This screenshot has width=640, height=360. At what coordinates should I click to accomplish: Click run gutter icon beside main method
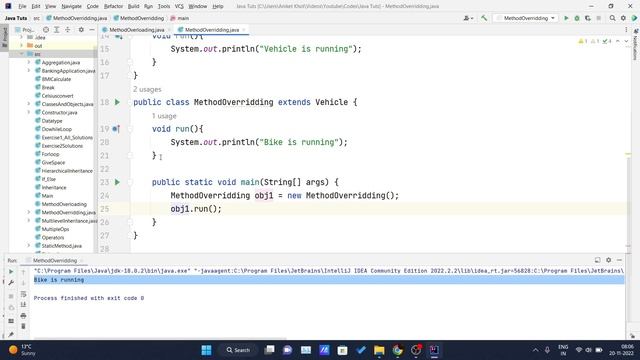pyautogui.click(x=117, y=182)
